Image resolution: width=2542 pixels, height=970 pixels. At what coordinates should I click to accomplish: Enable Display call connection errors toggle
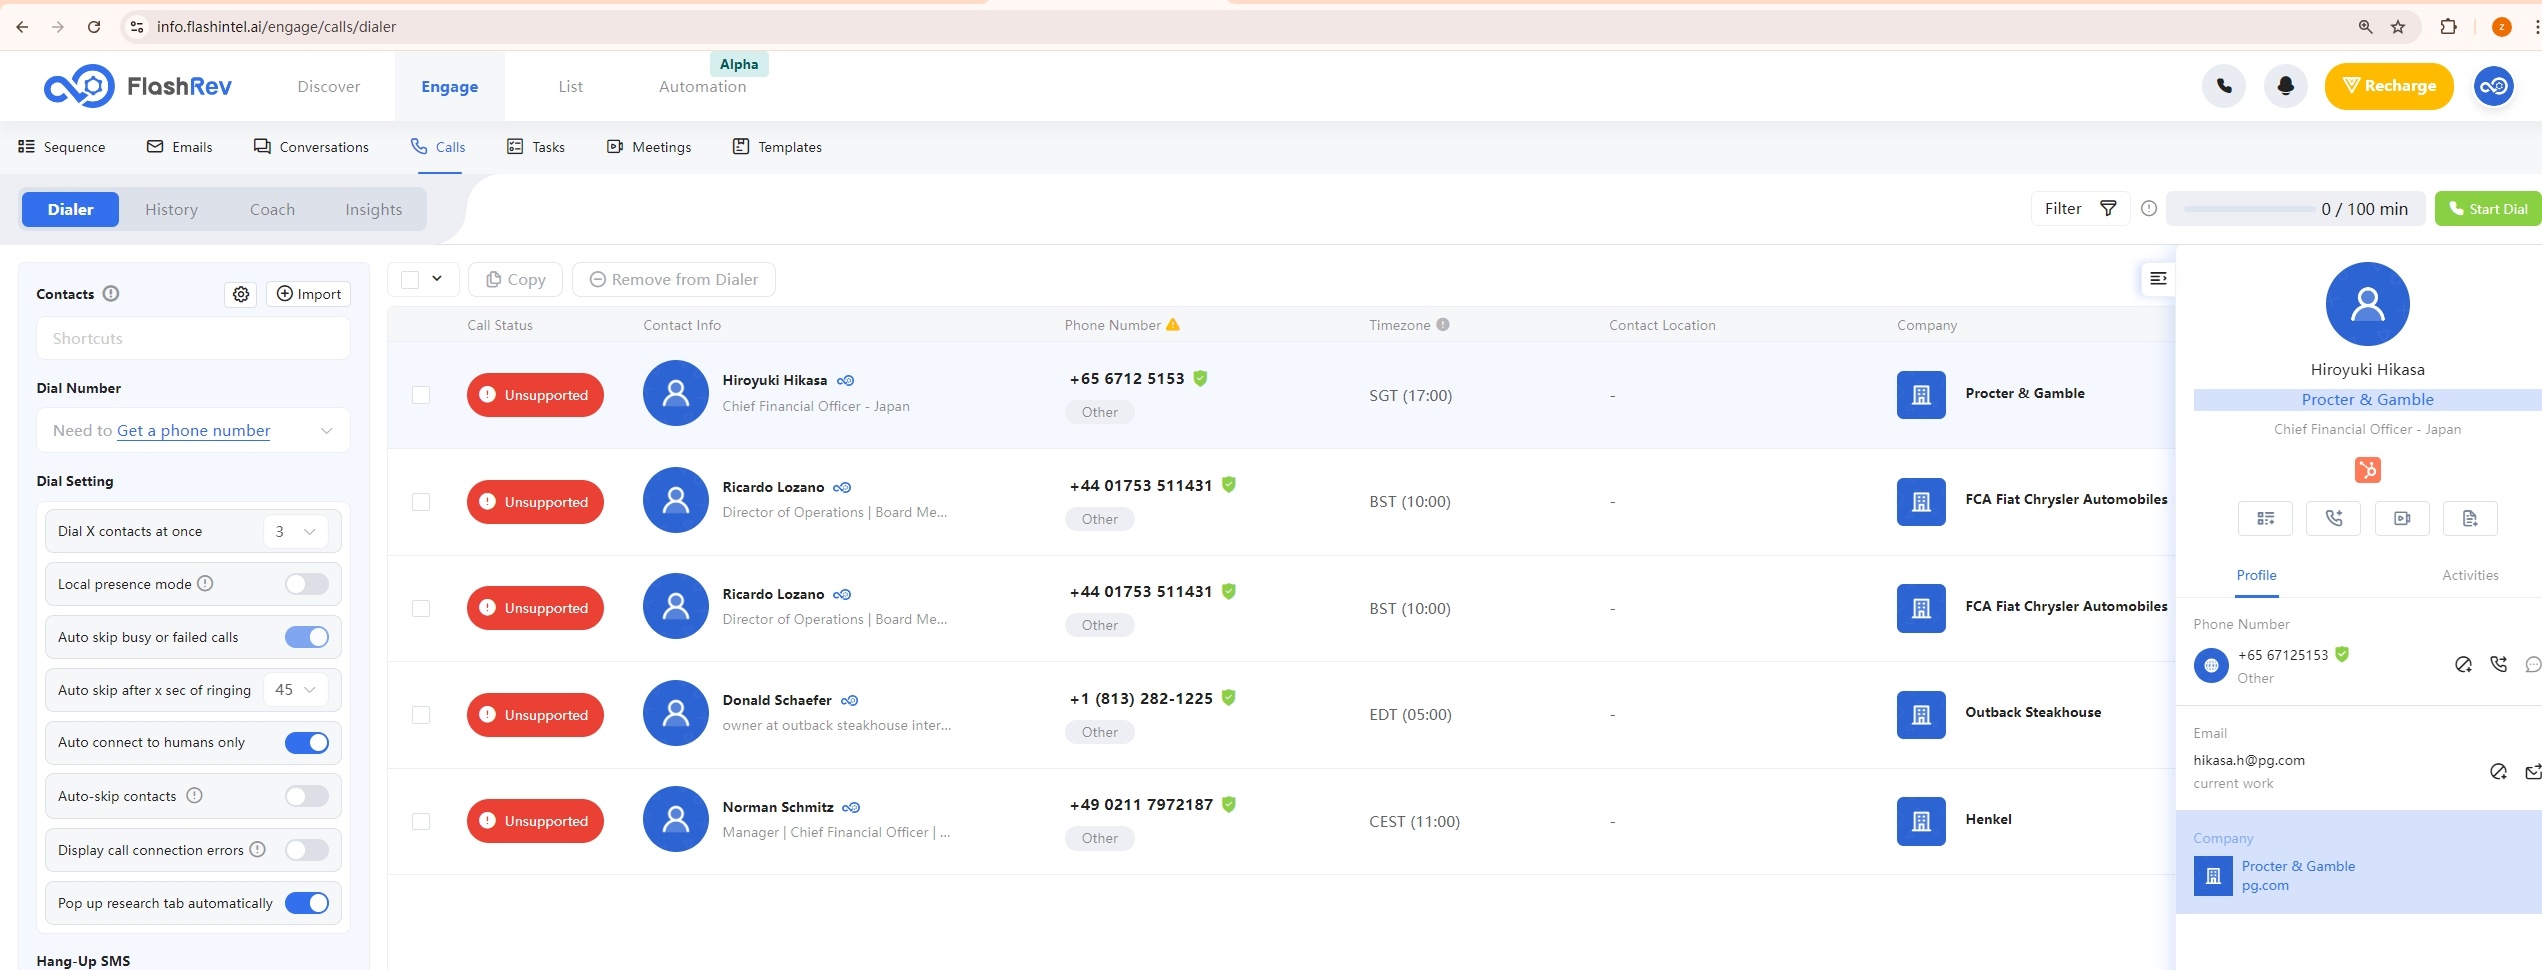point(307,850)
